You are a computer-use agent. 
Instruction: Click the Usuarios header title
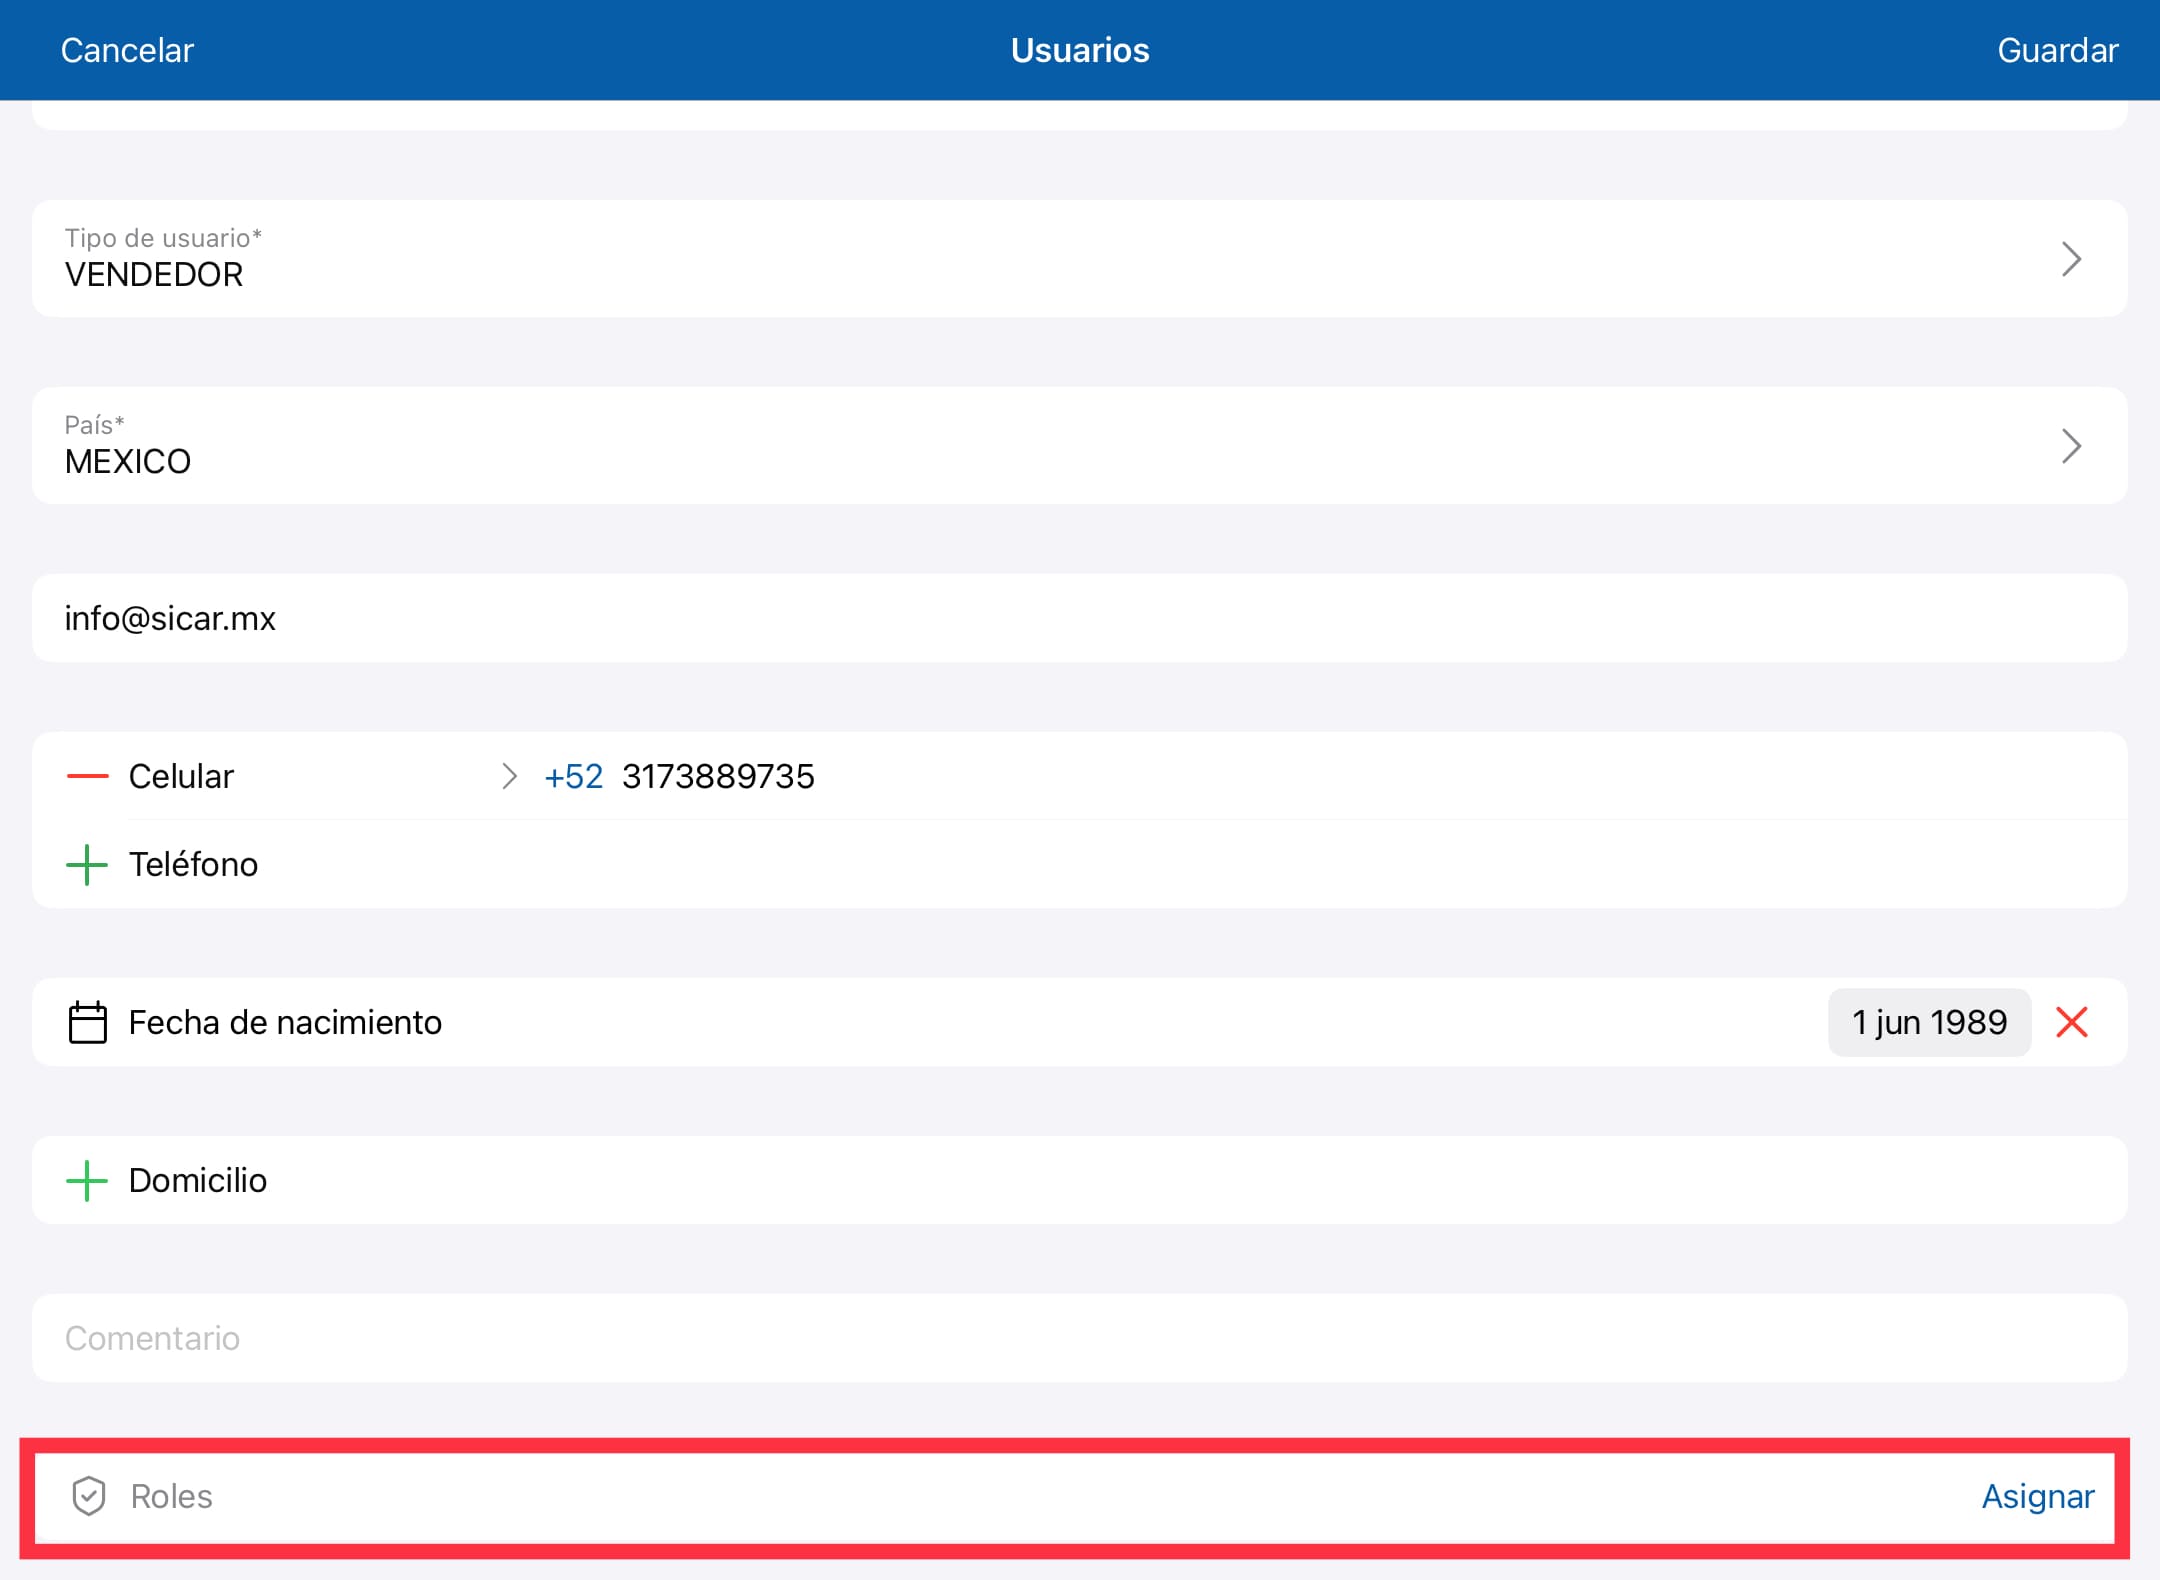click(x=1080, y=50)
